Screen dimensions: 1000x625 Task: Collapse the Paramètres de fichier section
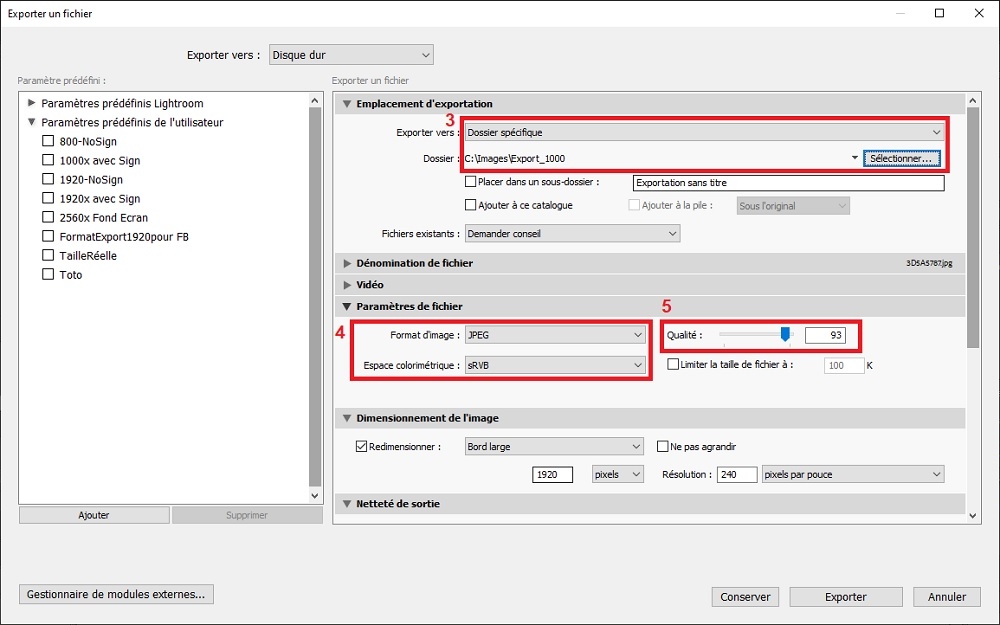point(347,307)
